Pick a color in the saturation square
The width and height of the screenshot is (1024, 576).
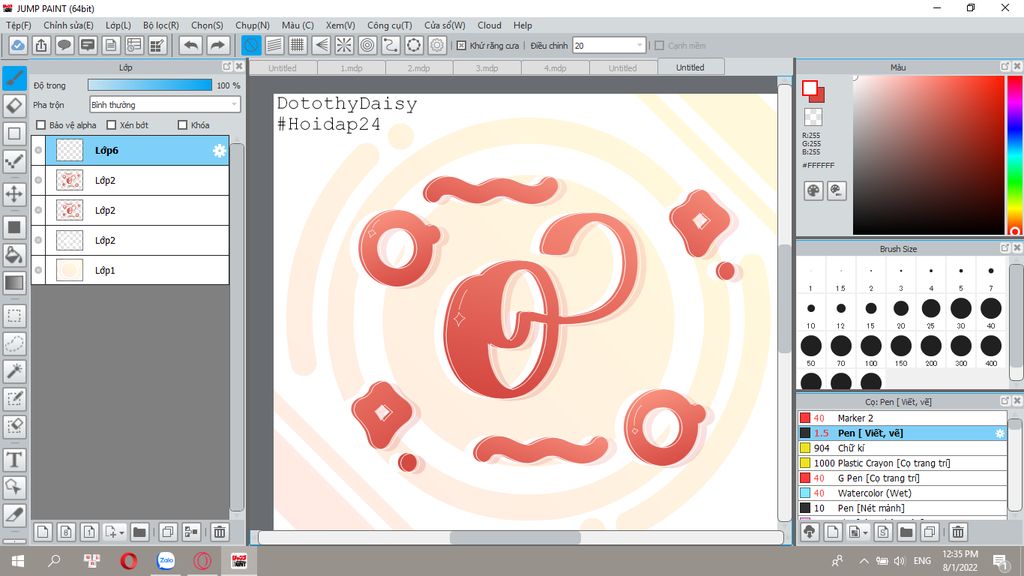pyautogui.click(x=928, y=155)
